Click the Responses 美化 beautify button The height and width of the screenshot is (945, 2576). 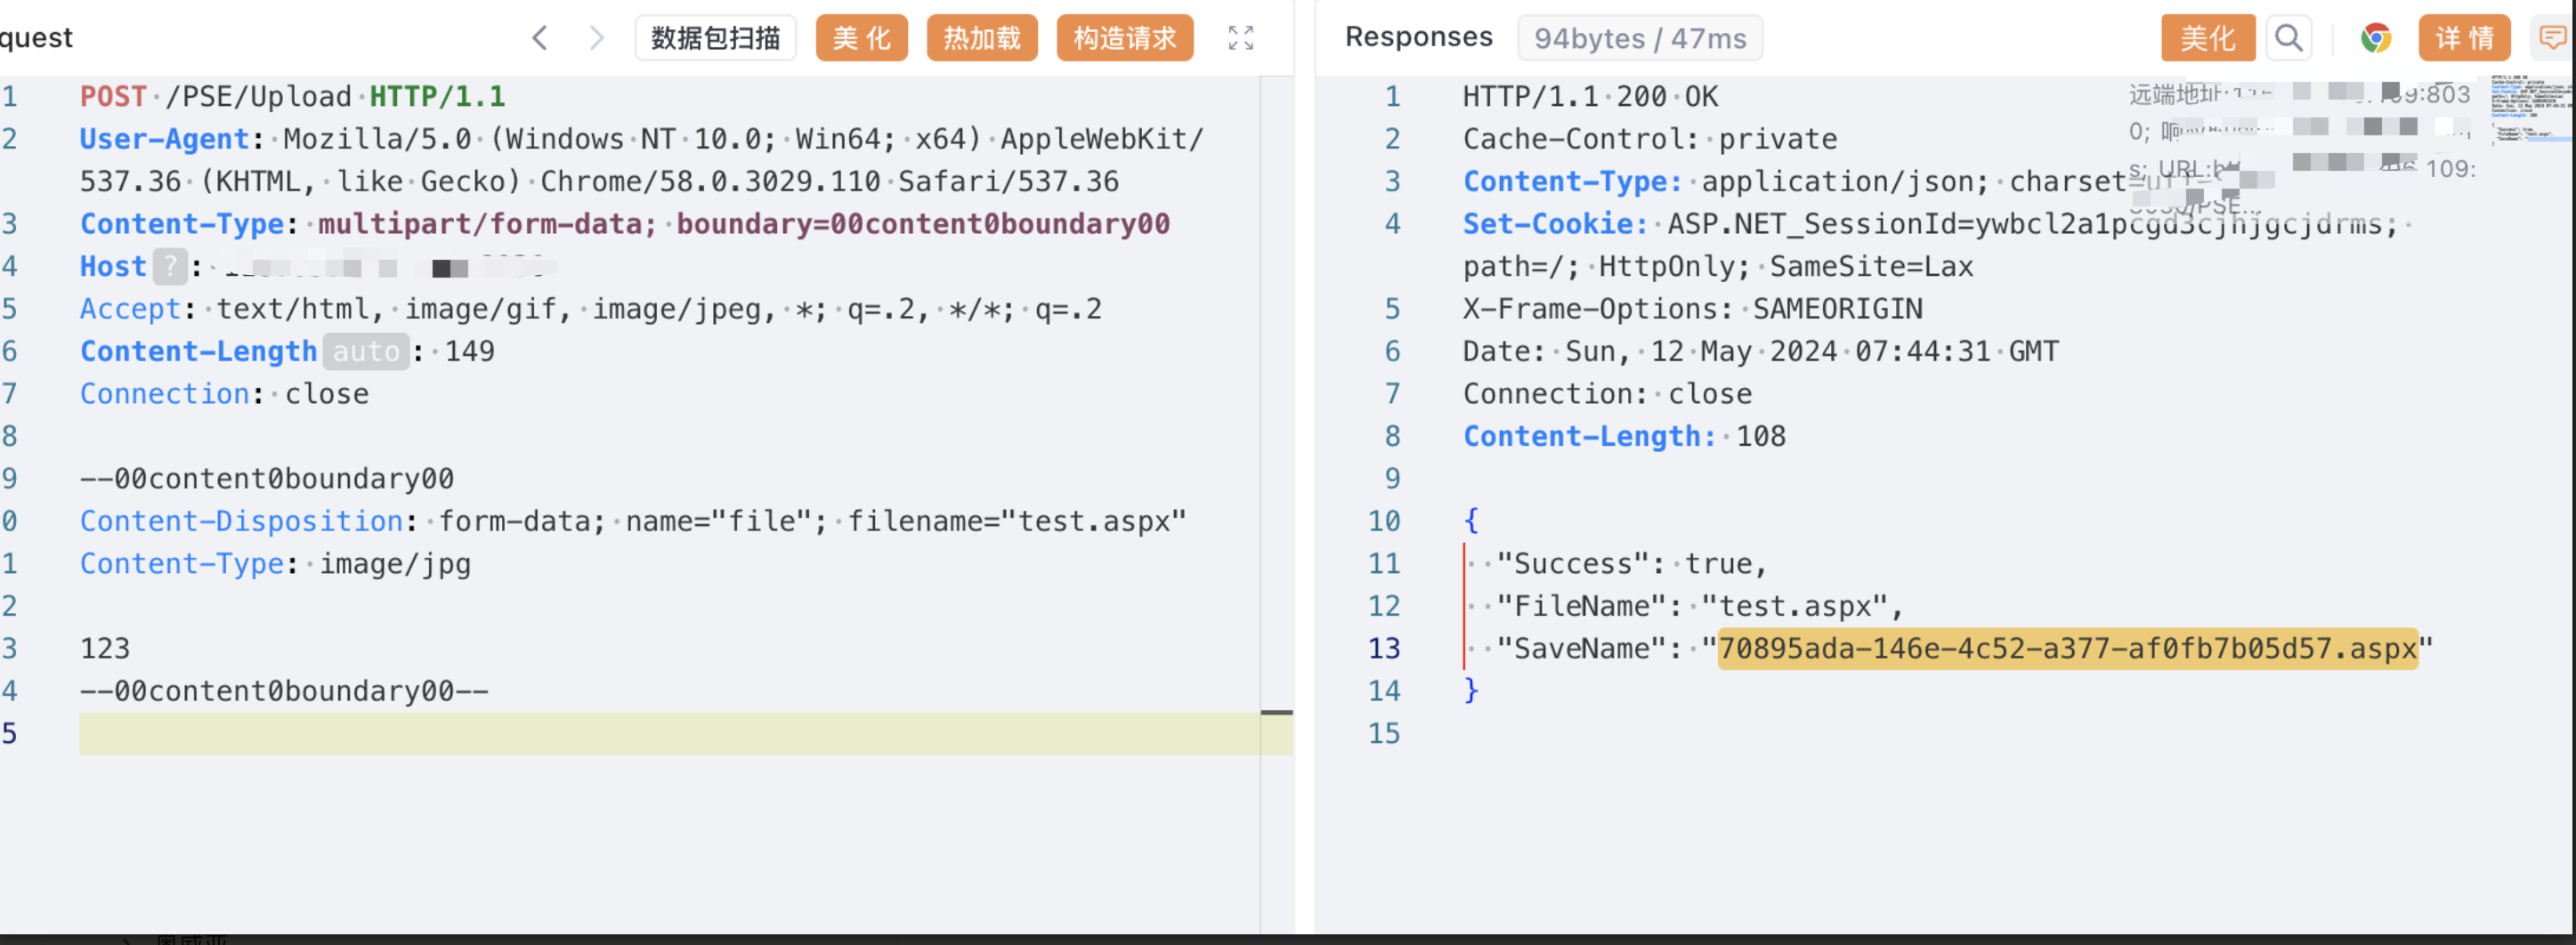click(x=2207, y=38)
